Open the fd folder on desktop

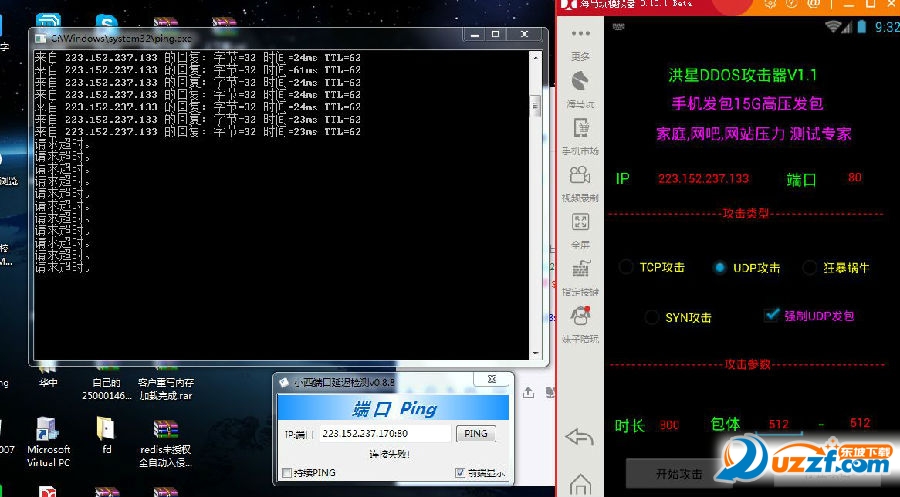[x=106, y=436]
